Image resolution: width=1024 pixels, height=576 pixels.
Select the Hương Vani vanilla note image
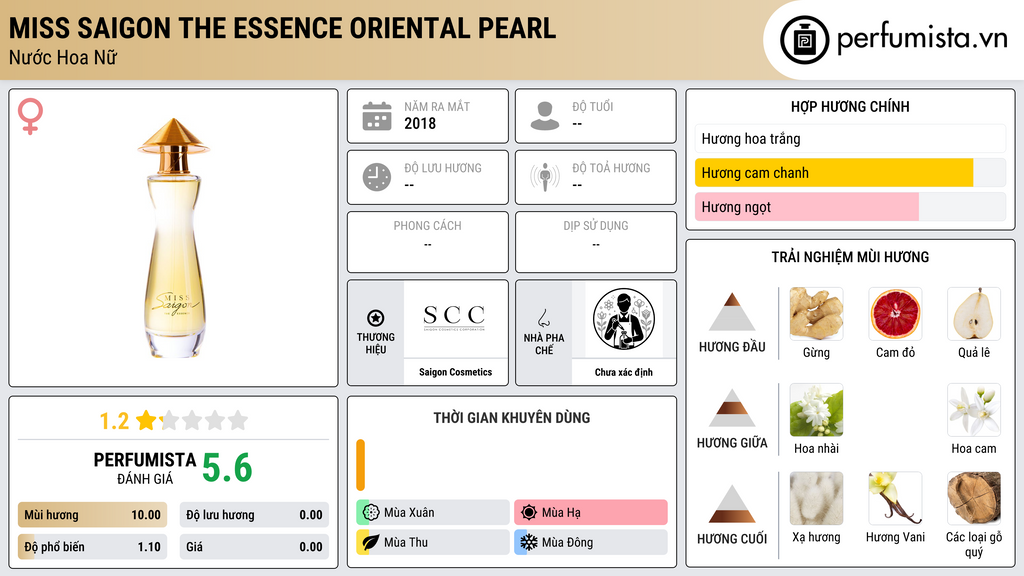pyautogui.click(x=895, y=499)
